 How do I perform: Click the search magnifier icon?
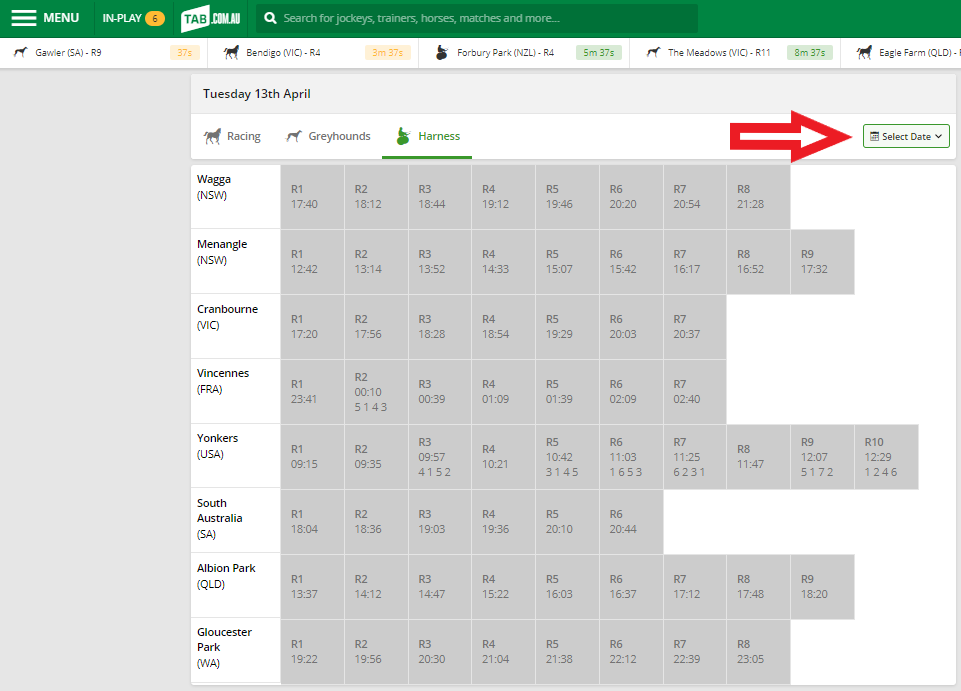(269, 18)
